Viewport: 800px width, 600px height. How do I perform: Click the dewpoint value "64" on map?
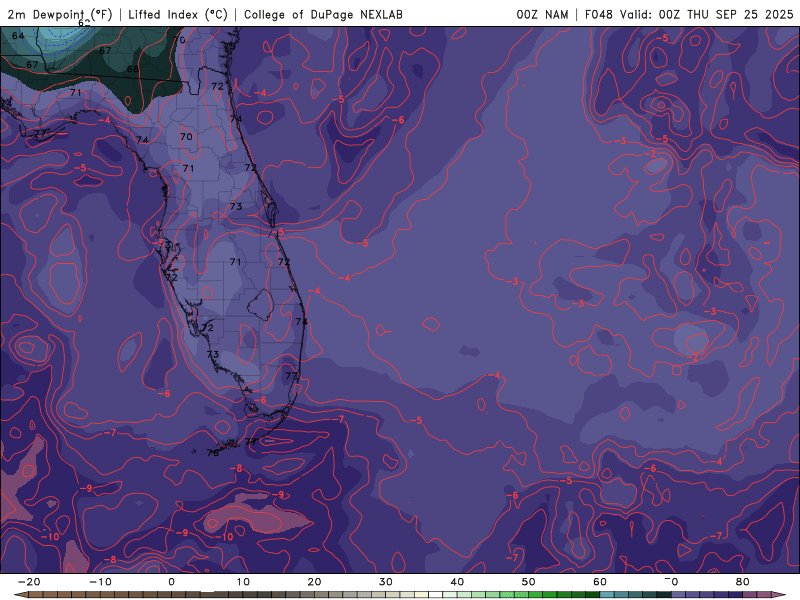18,36
